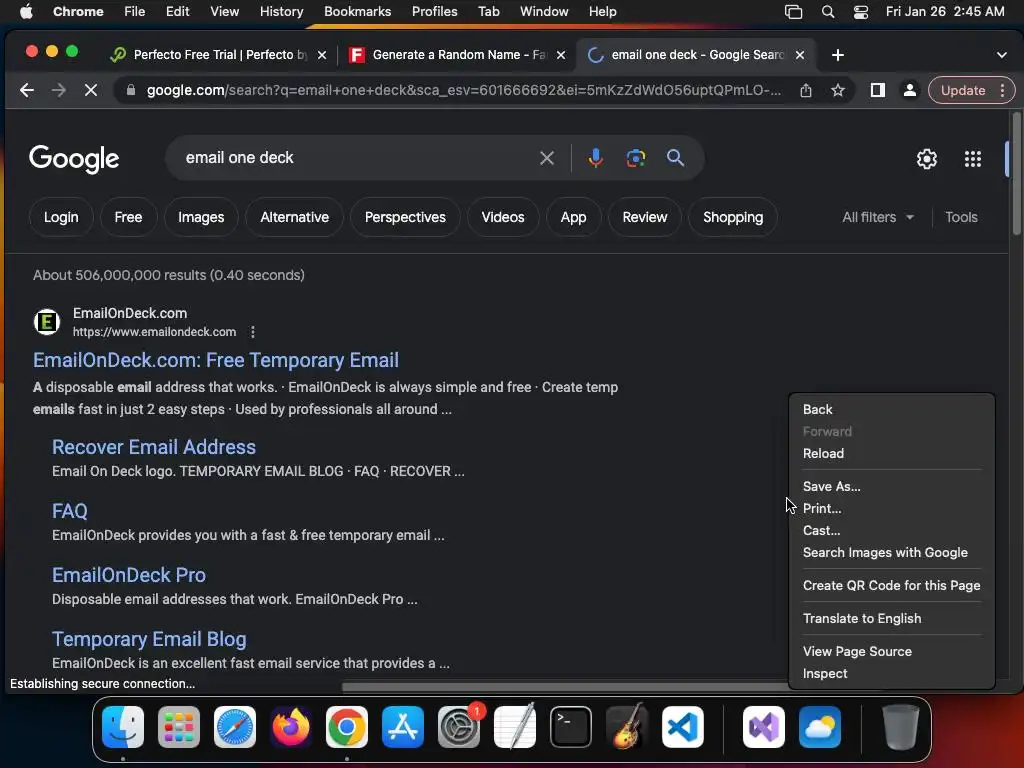The width and height of the screenshot is (1024, 768).
Task: Bookmark this page with the star icon
Action: pyautogui.click(x=838, y=90)
